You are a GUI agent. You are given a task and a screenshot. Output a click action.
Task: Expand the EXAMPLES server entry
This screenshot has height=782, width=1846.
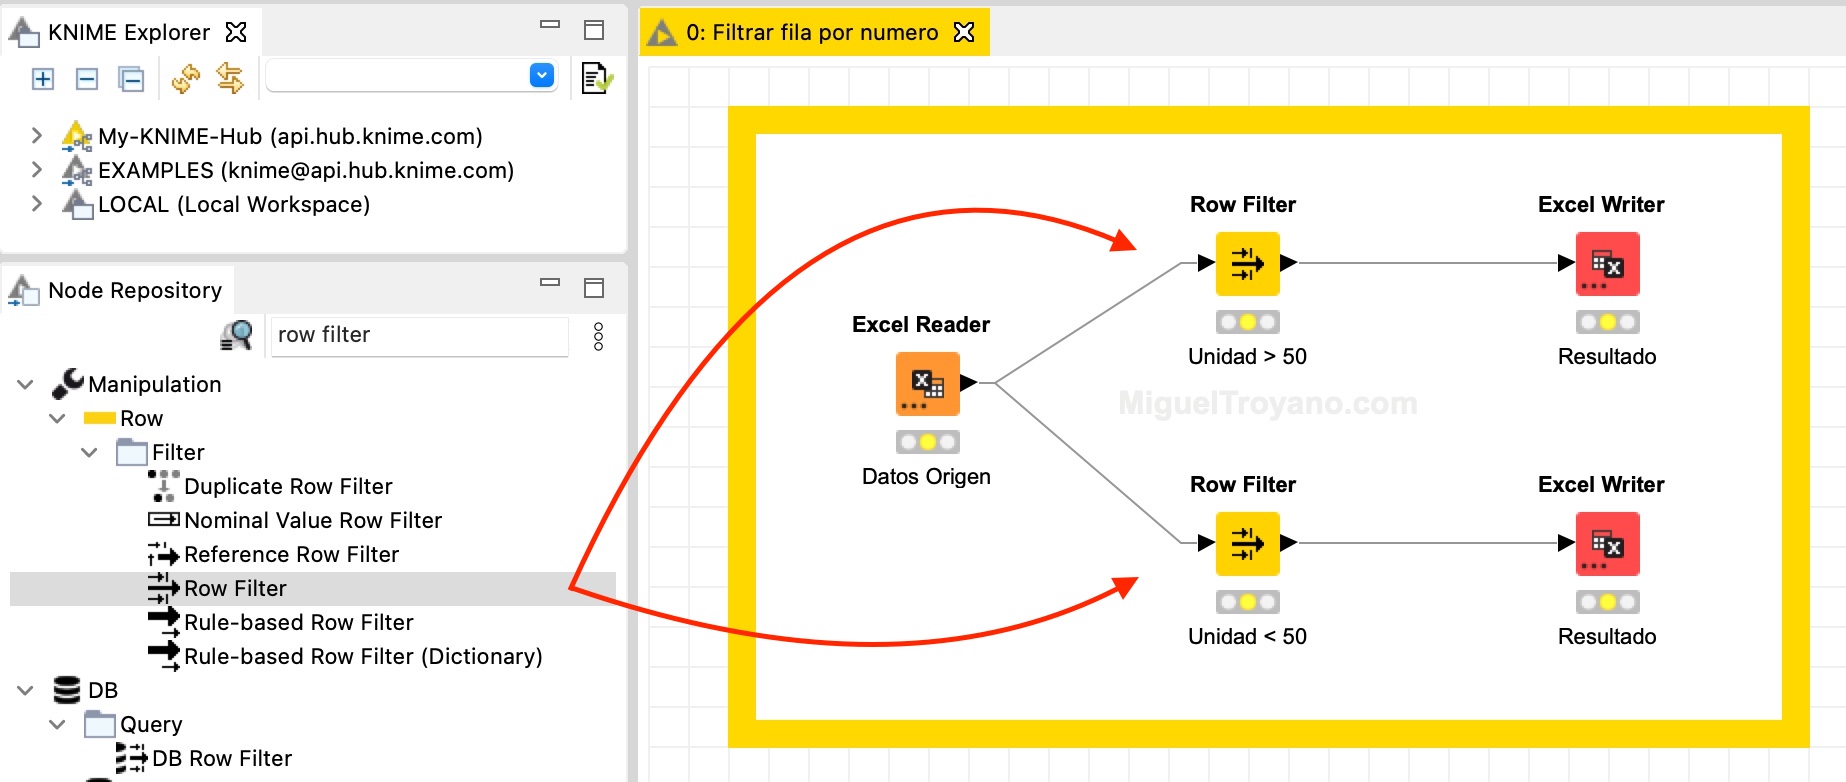coord(37,169)
